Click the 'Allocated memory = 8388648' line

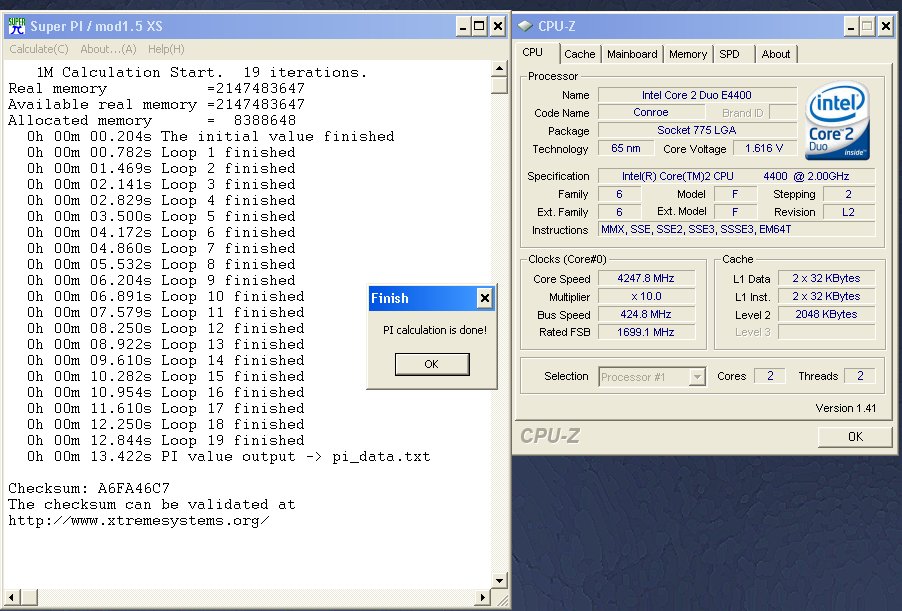152,120
